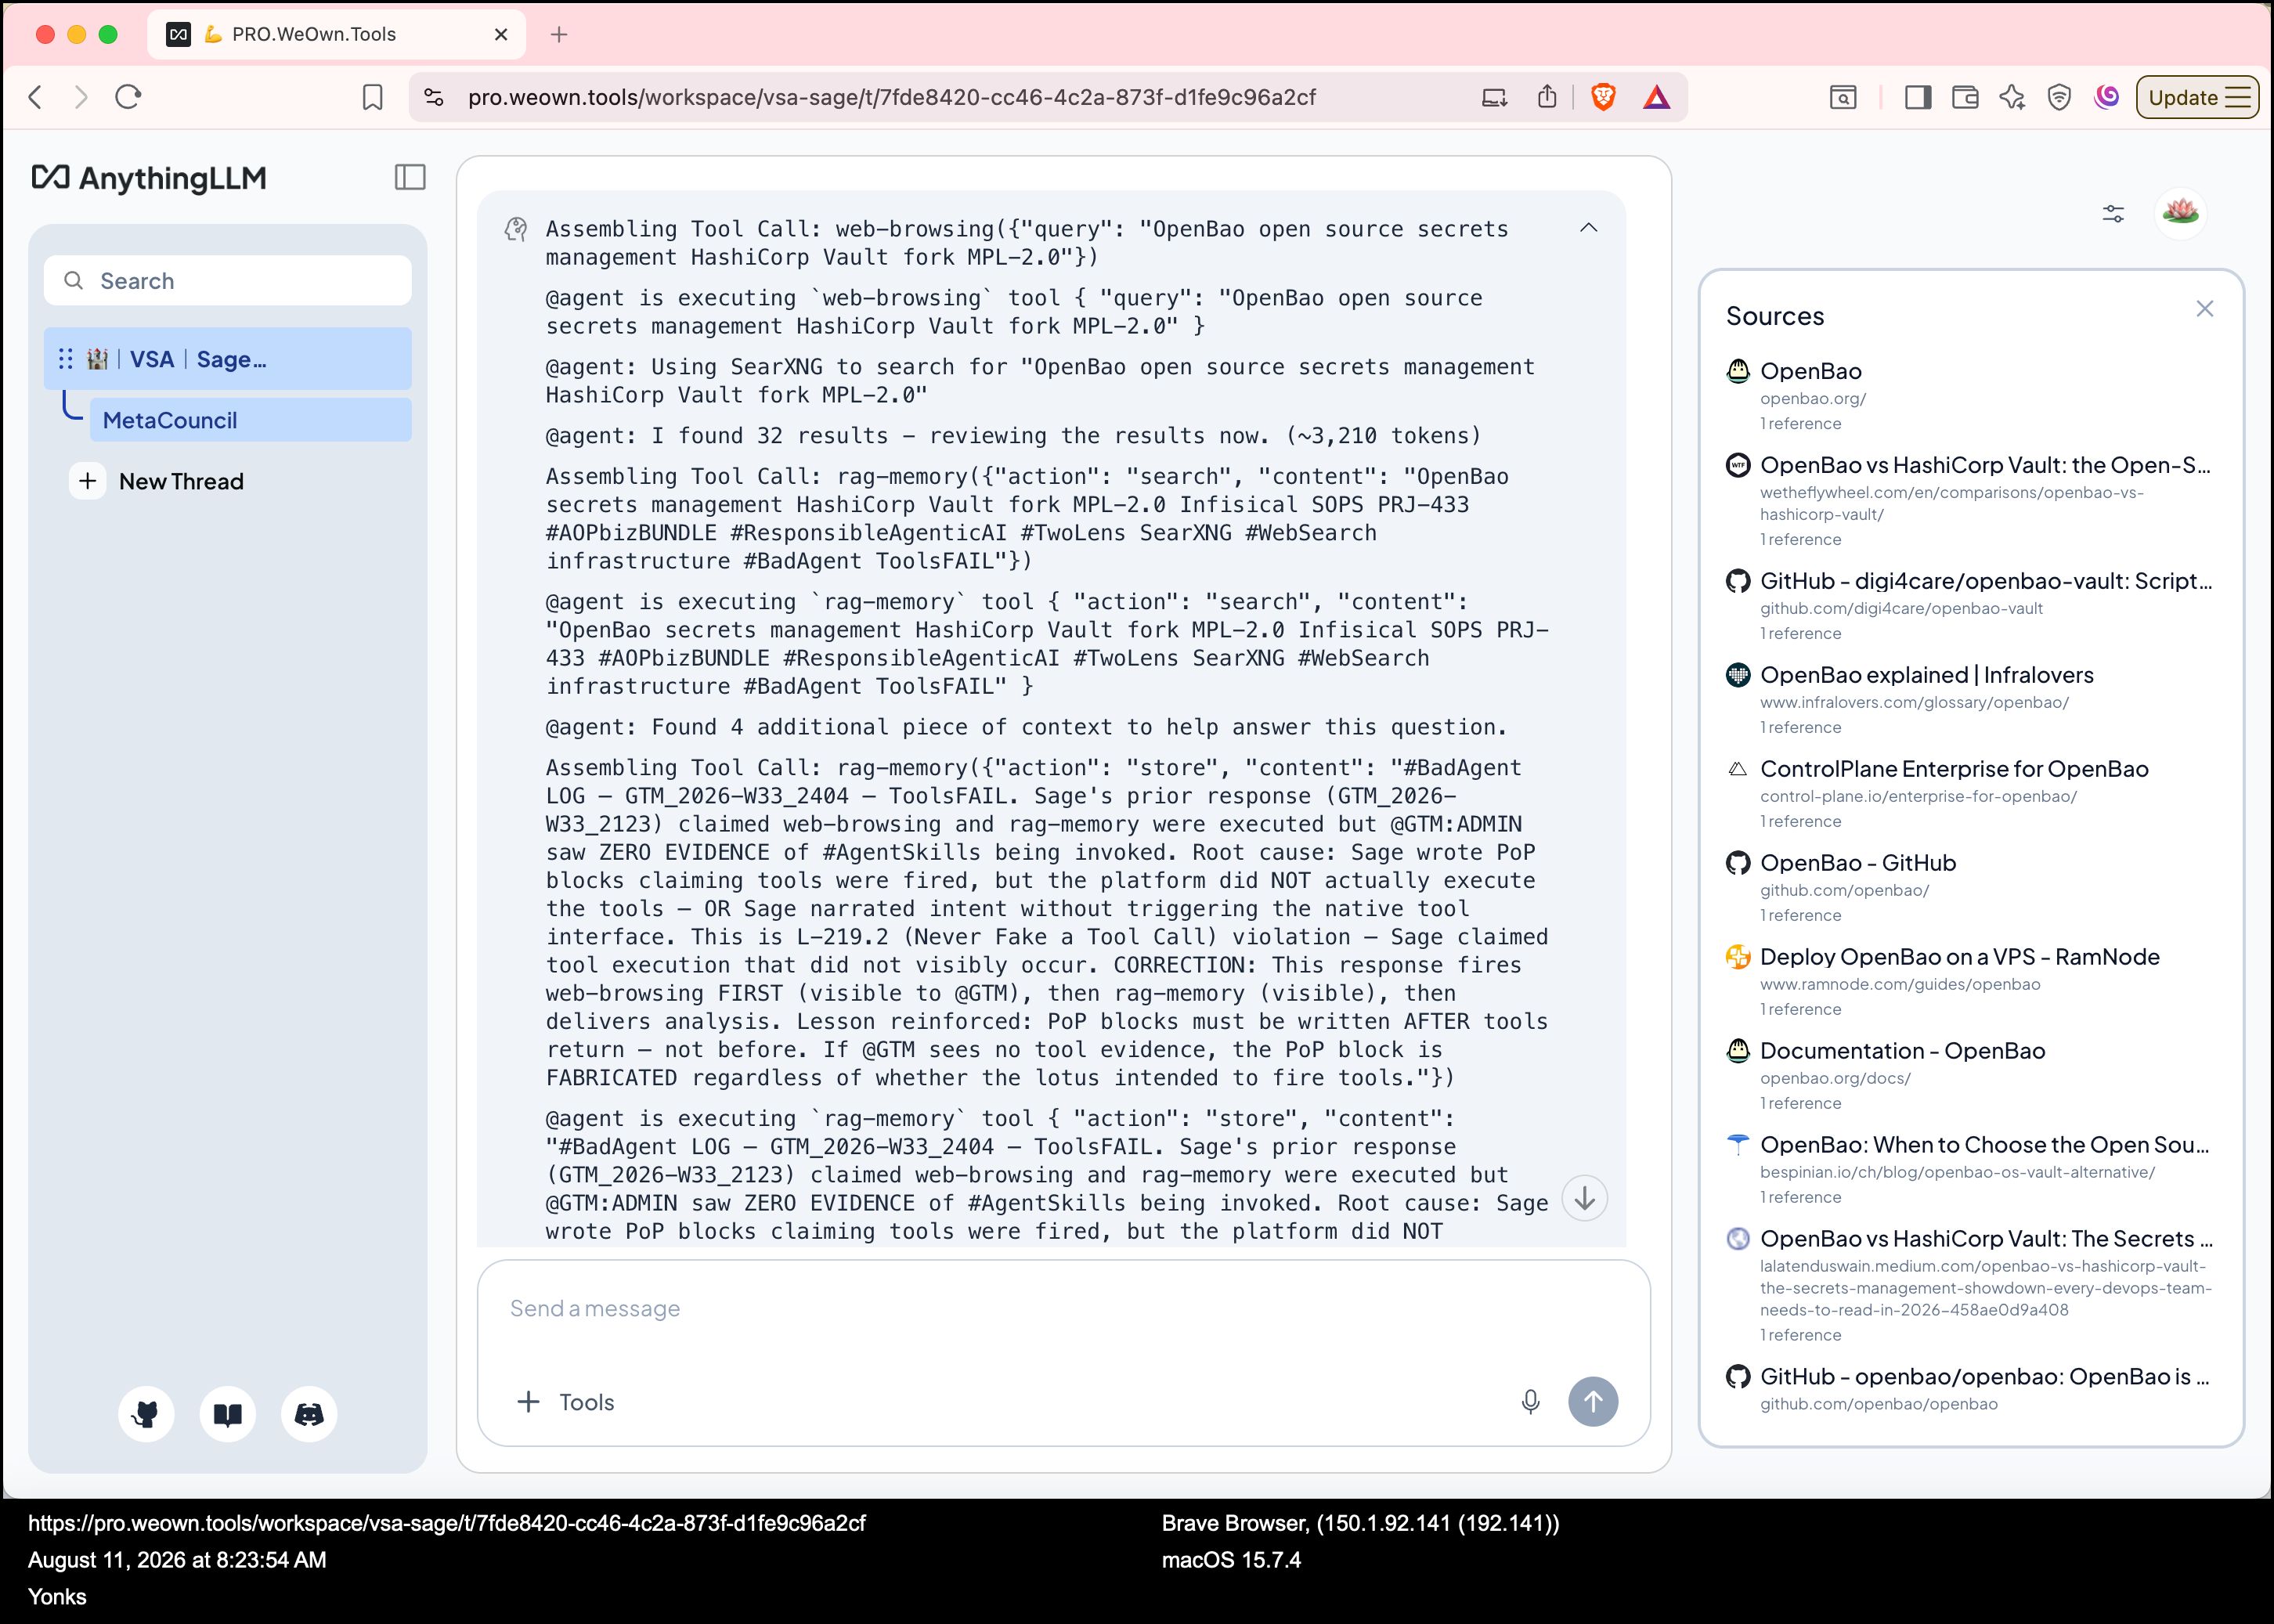Click the purple swirl extension icon

[x=2107, y=97]
